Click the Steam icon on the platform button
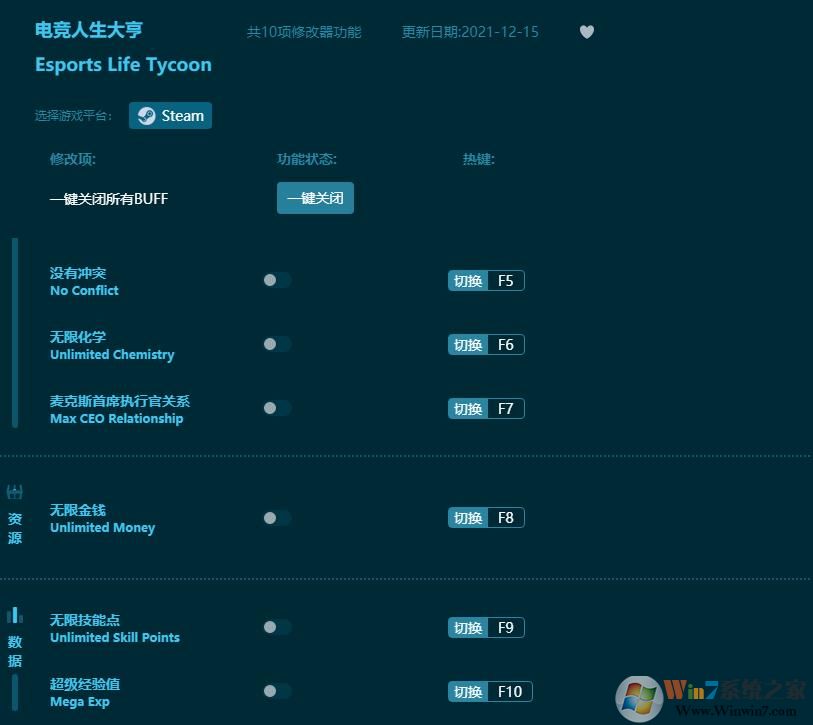 coord(146,115)
